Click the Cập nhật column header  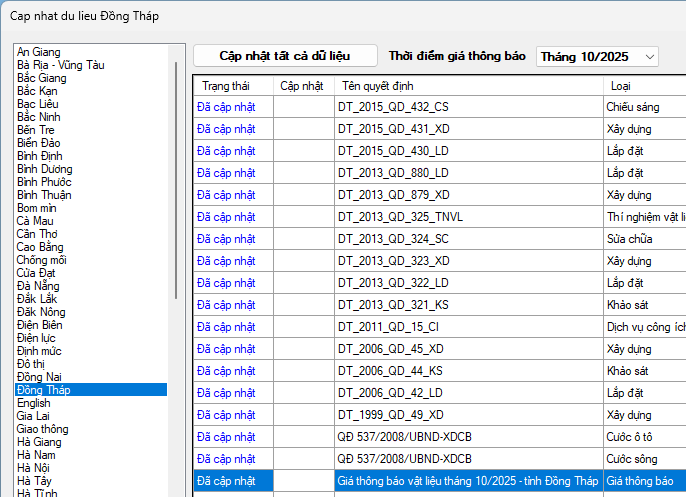(302, 86)
